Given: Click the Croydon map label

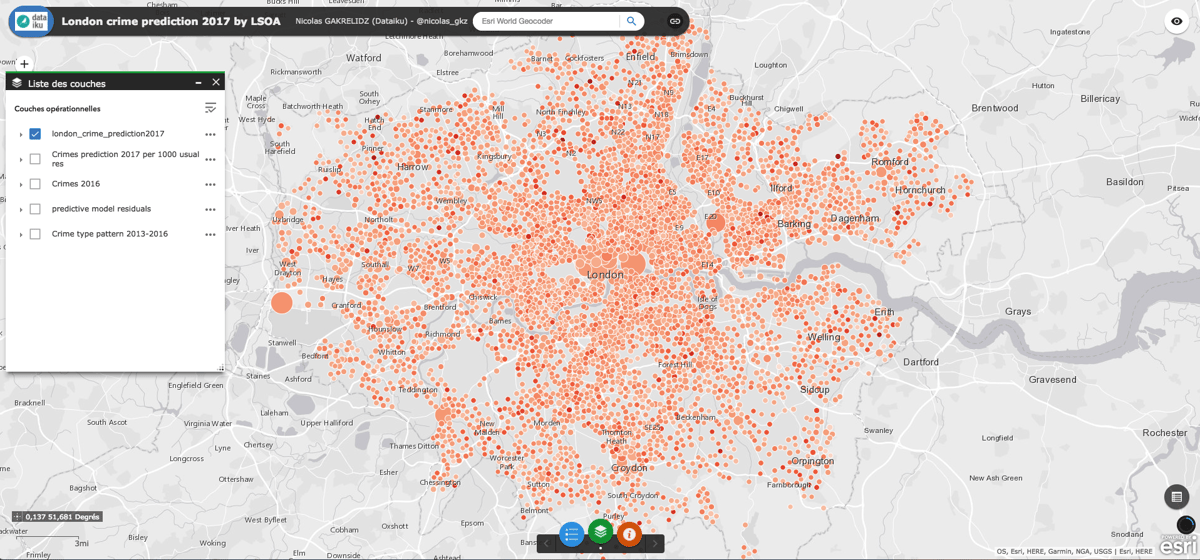Looking at the screenshot, I should tap(629, 467).
